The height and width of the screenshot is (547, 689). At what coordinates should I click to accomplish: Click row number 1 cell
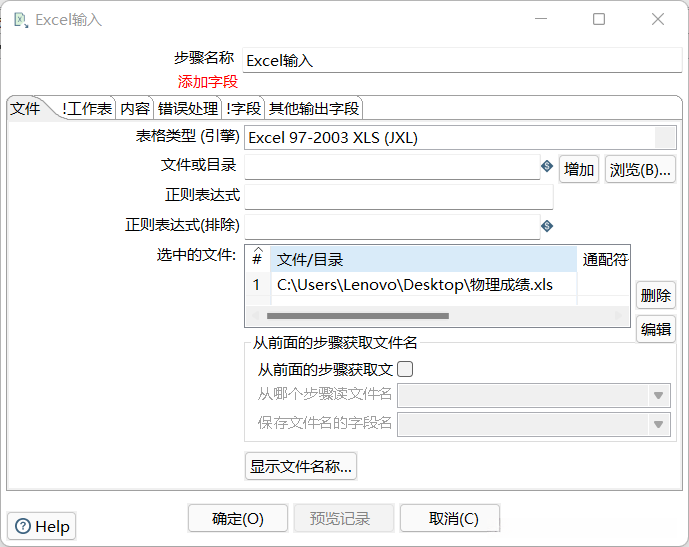coord(257,285)
